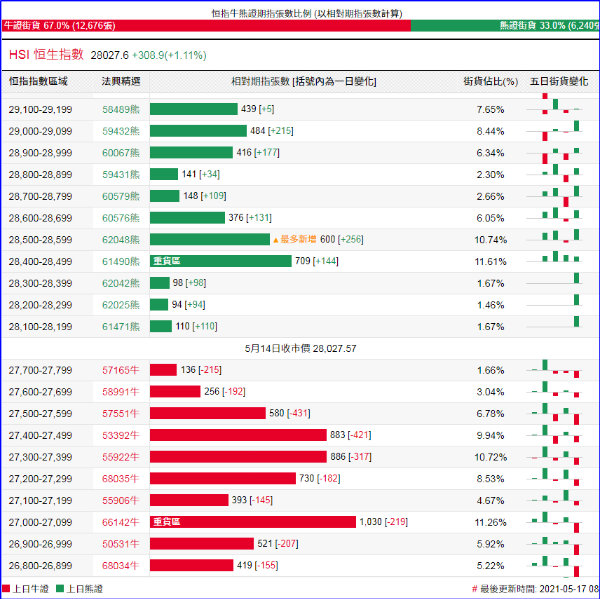Open warrant link 60579熊

(121, 196)
